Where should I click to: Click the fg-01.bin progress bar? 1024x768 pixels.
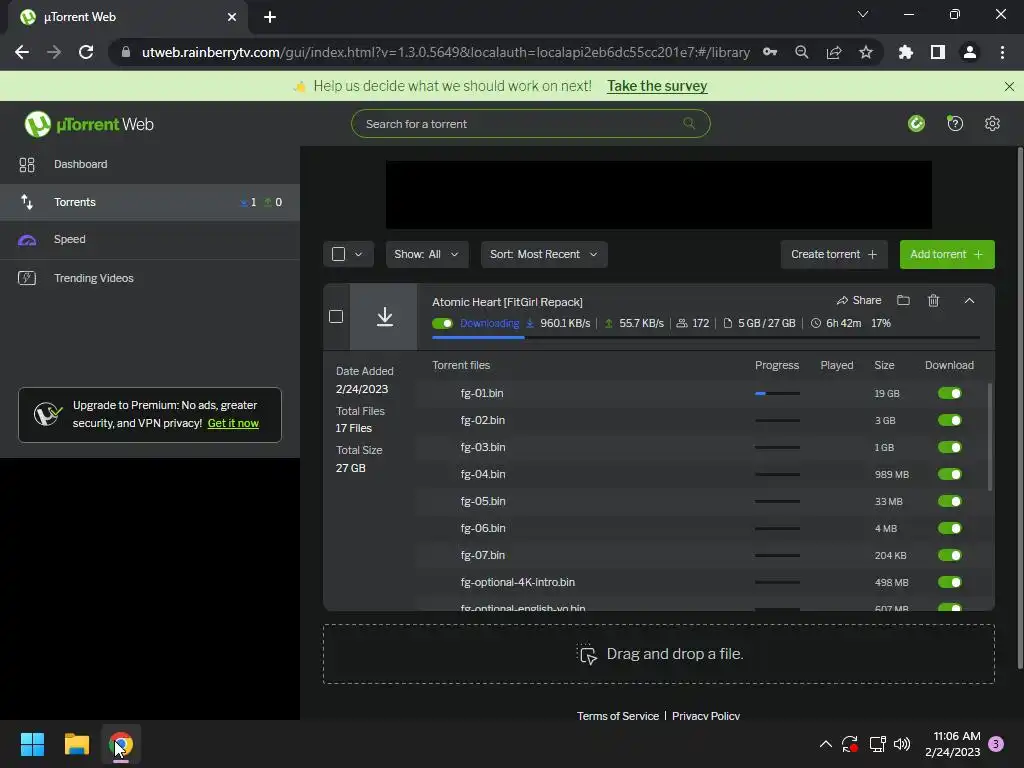[x=777, y=393]
